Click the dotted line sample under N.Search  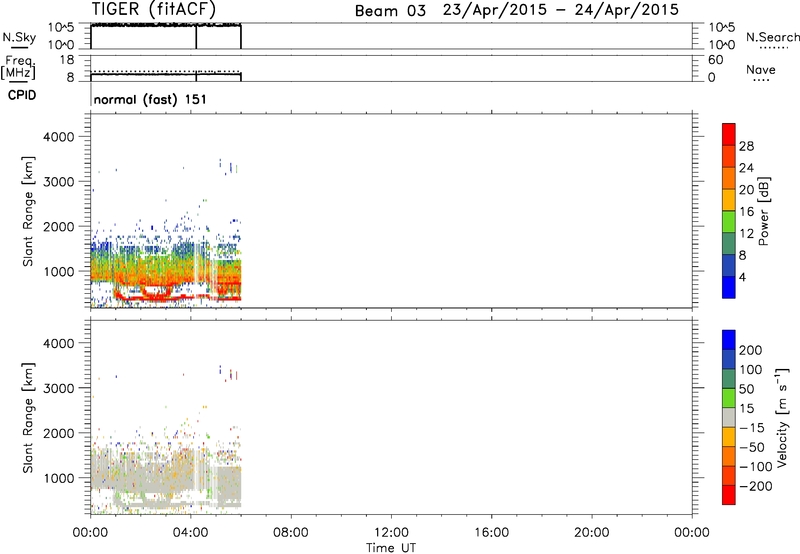point(774,48)
